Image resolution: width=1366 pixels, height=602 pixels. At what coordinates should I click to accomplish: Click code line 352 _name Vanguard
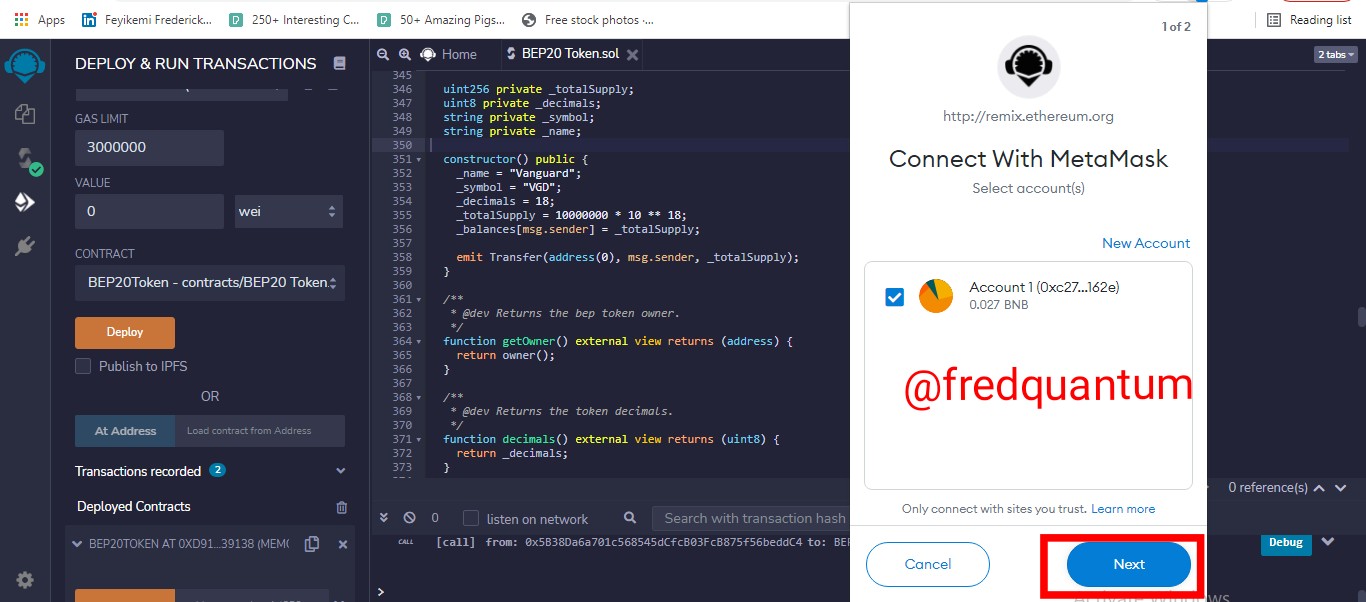click(x=518, y=173)
